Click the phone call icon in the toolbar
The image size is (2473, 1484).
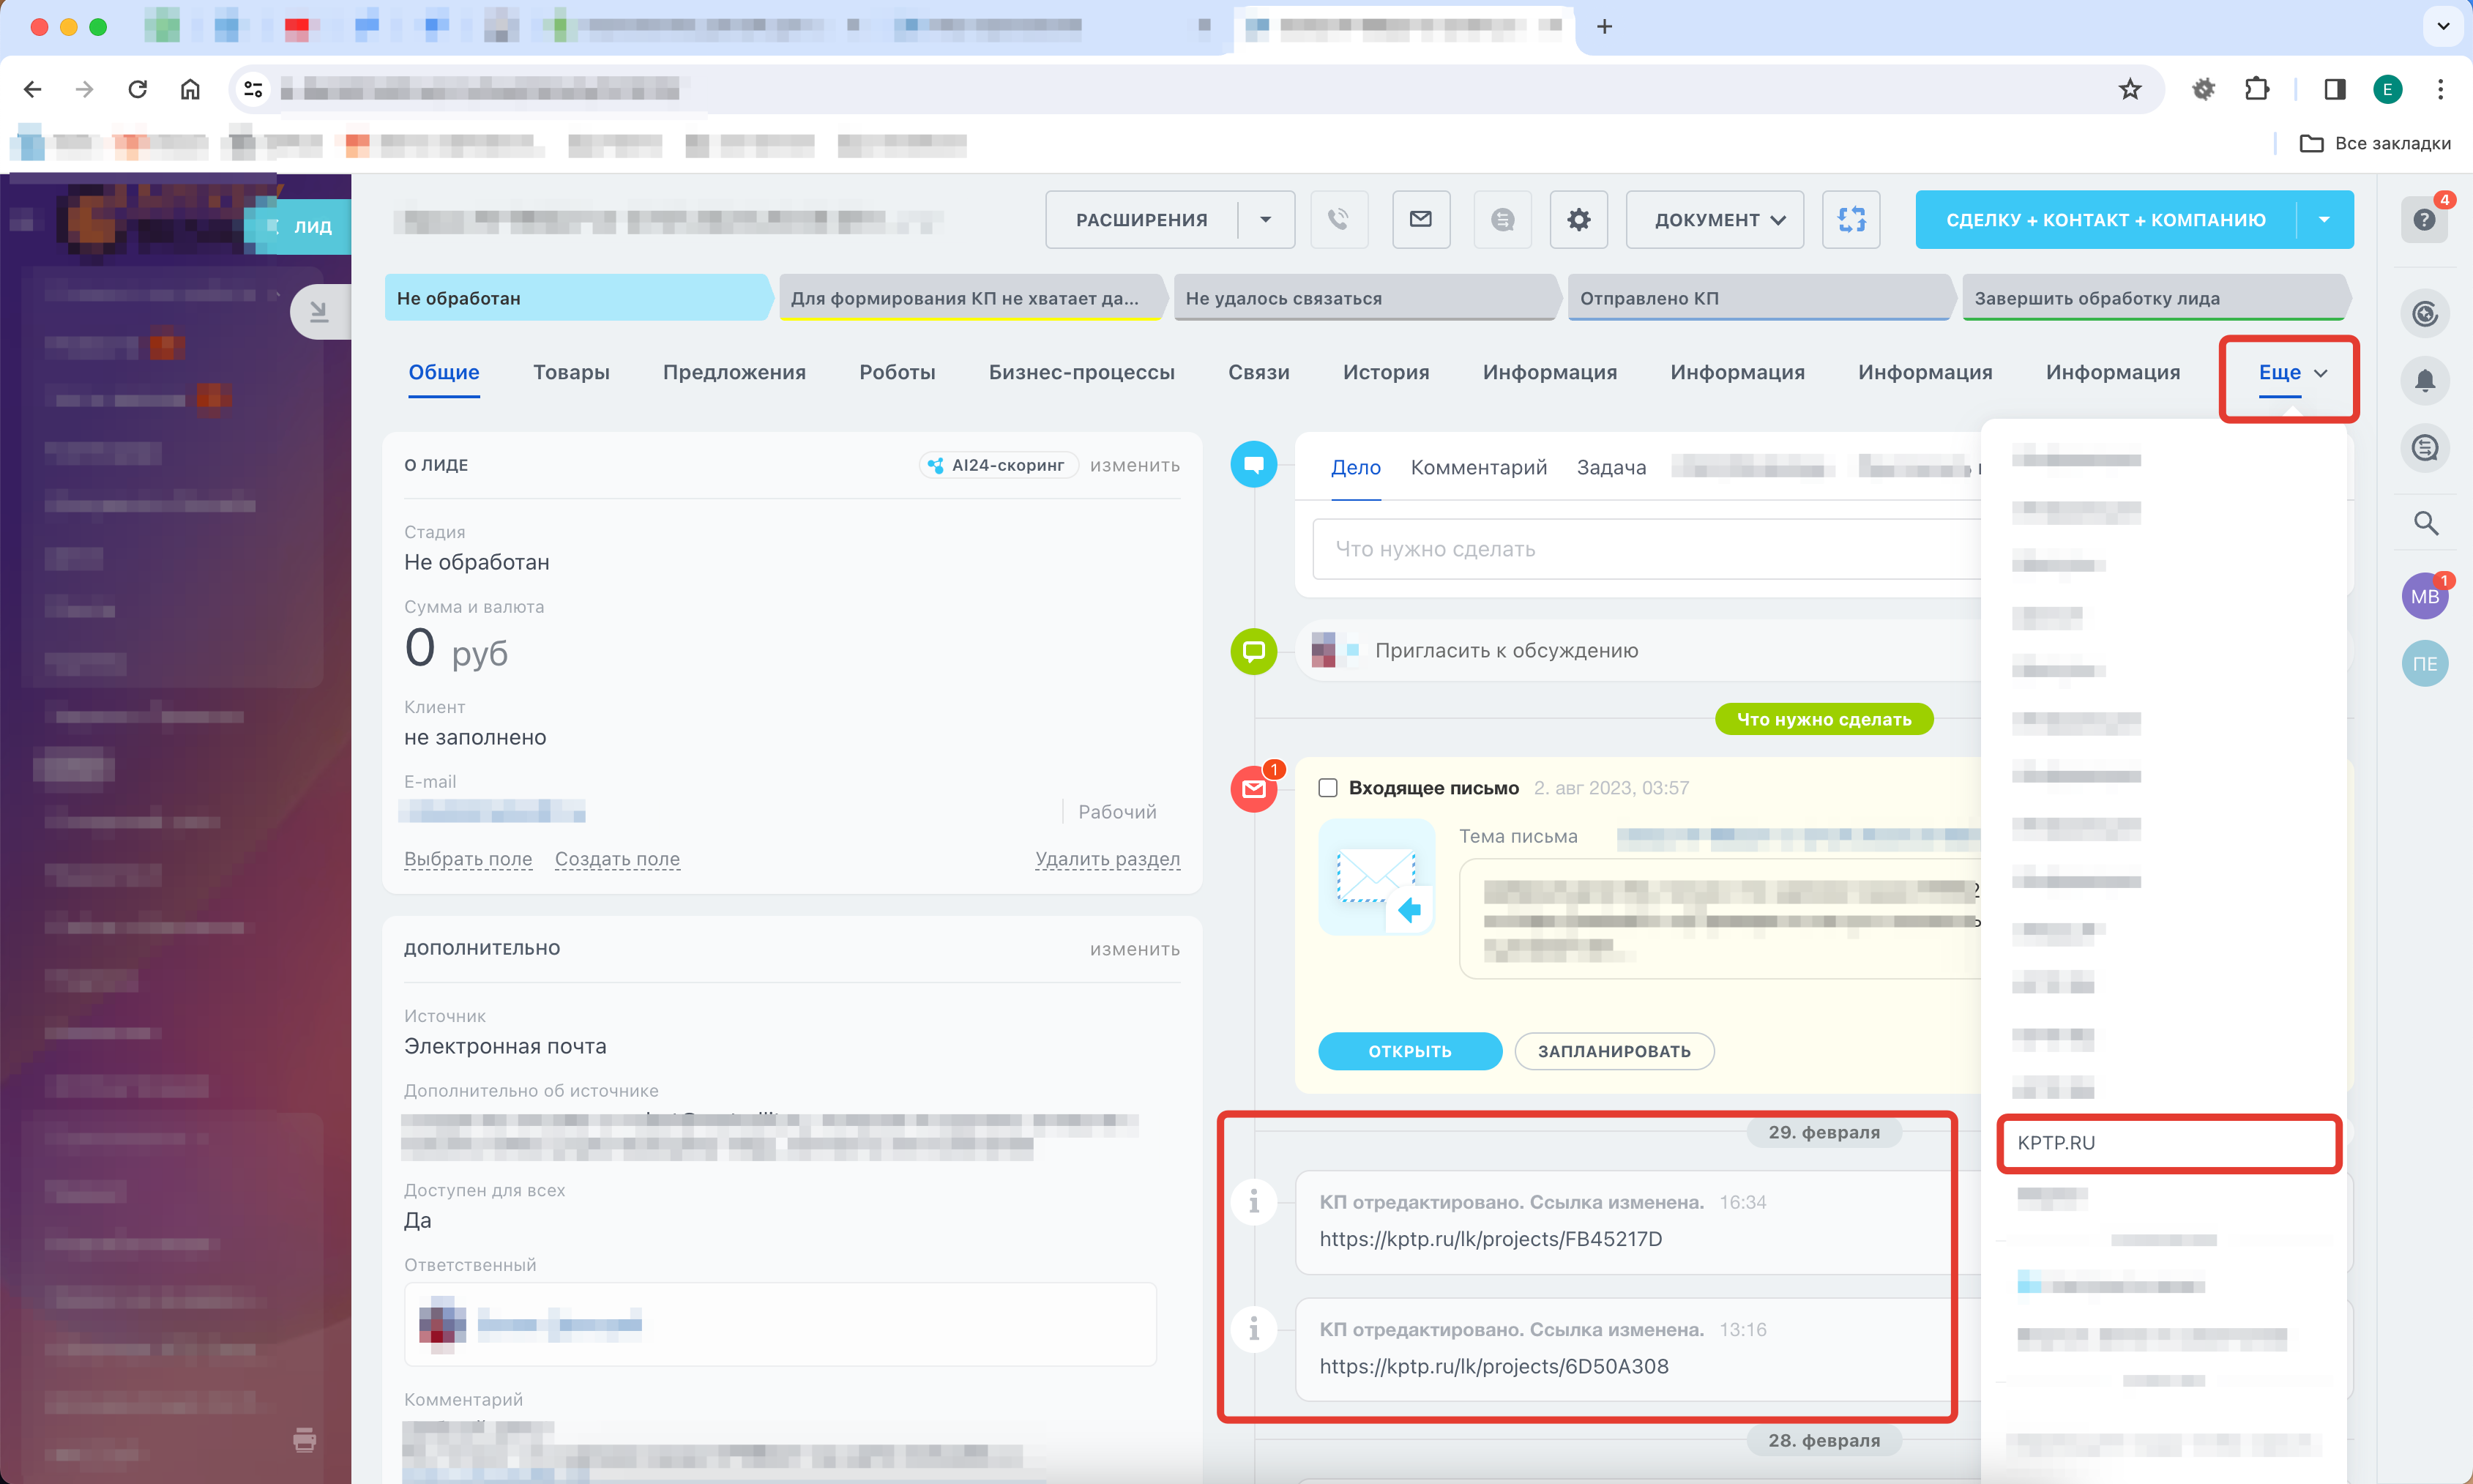point(1338,219)
